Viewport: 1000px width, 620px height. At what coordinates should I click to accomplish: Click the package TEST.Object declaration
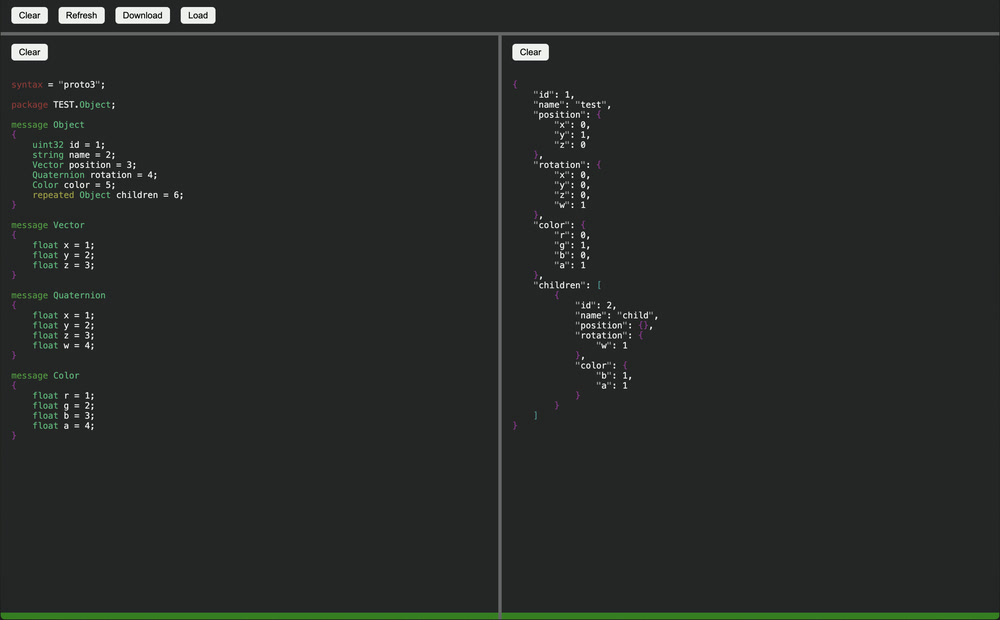[62, 104]
